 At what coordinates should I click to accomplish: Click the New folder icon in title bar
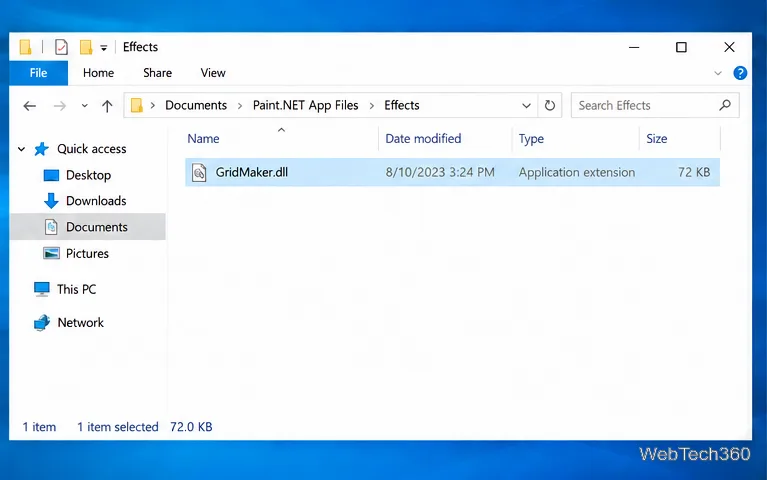pos(86,47)
